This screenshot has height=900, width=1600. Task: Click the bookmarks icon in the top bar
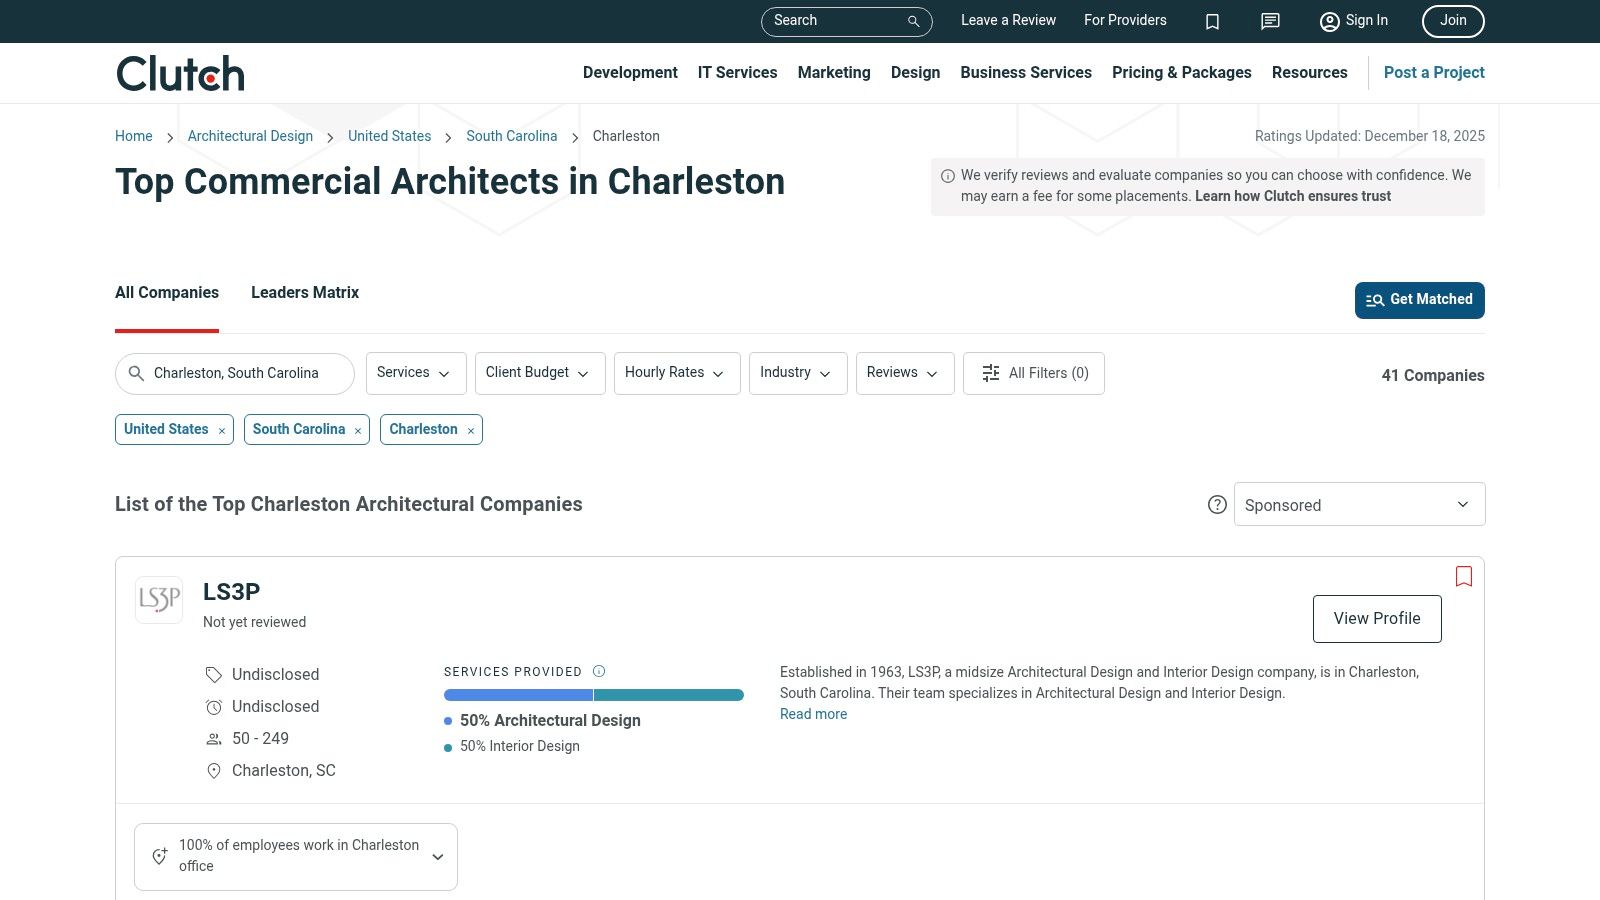click(x=1212, y=21)
